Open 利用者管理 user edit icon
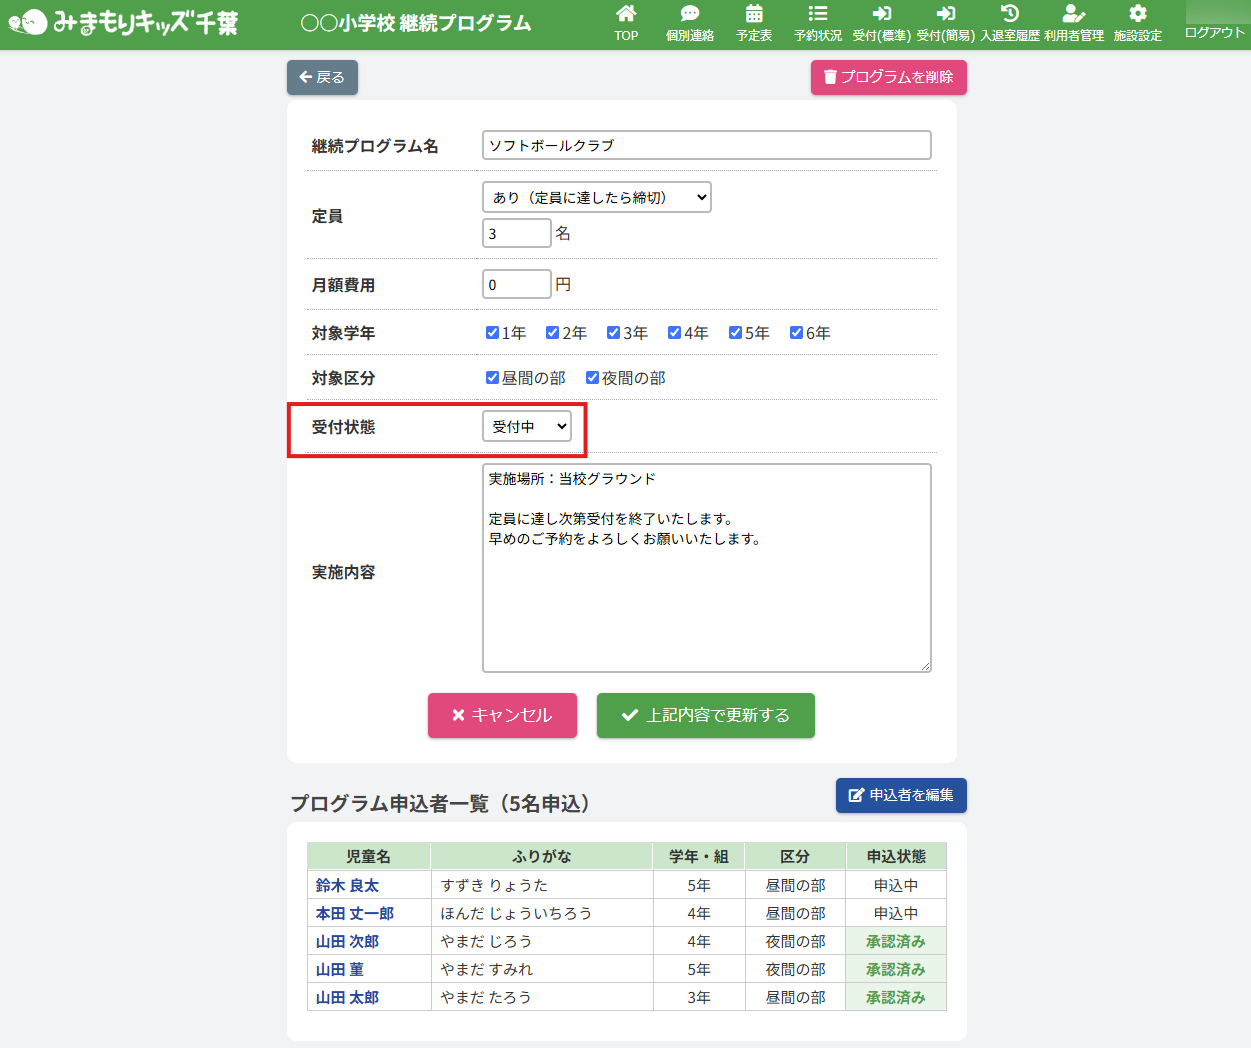The height and width of the screenshot is (1048, 1251). click(1073, 14)
